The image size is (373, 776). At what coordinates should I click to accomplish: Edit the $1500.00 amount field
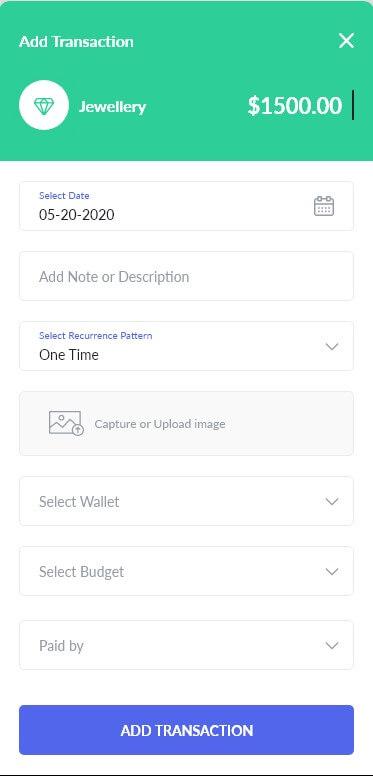pos(295,106)
